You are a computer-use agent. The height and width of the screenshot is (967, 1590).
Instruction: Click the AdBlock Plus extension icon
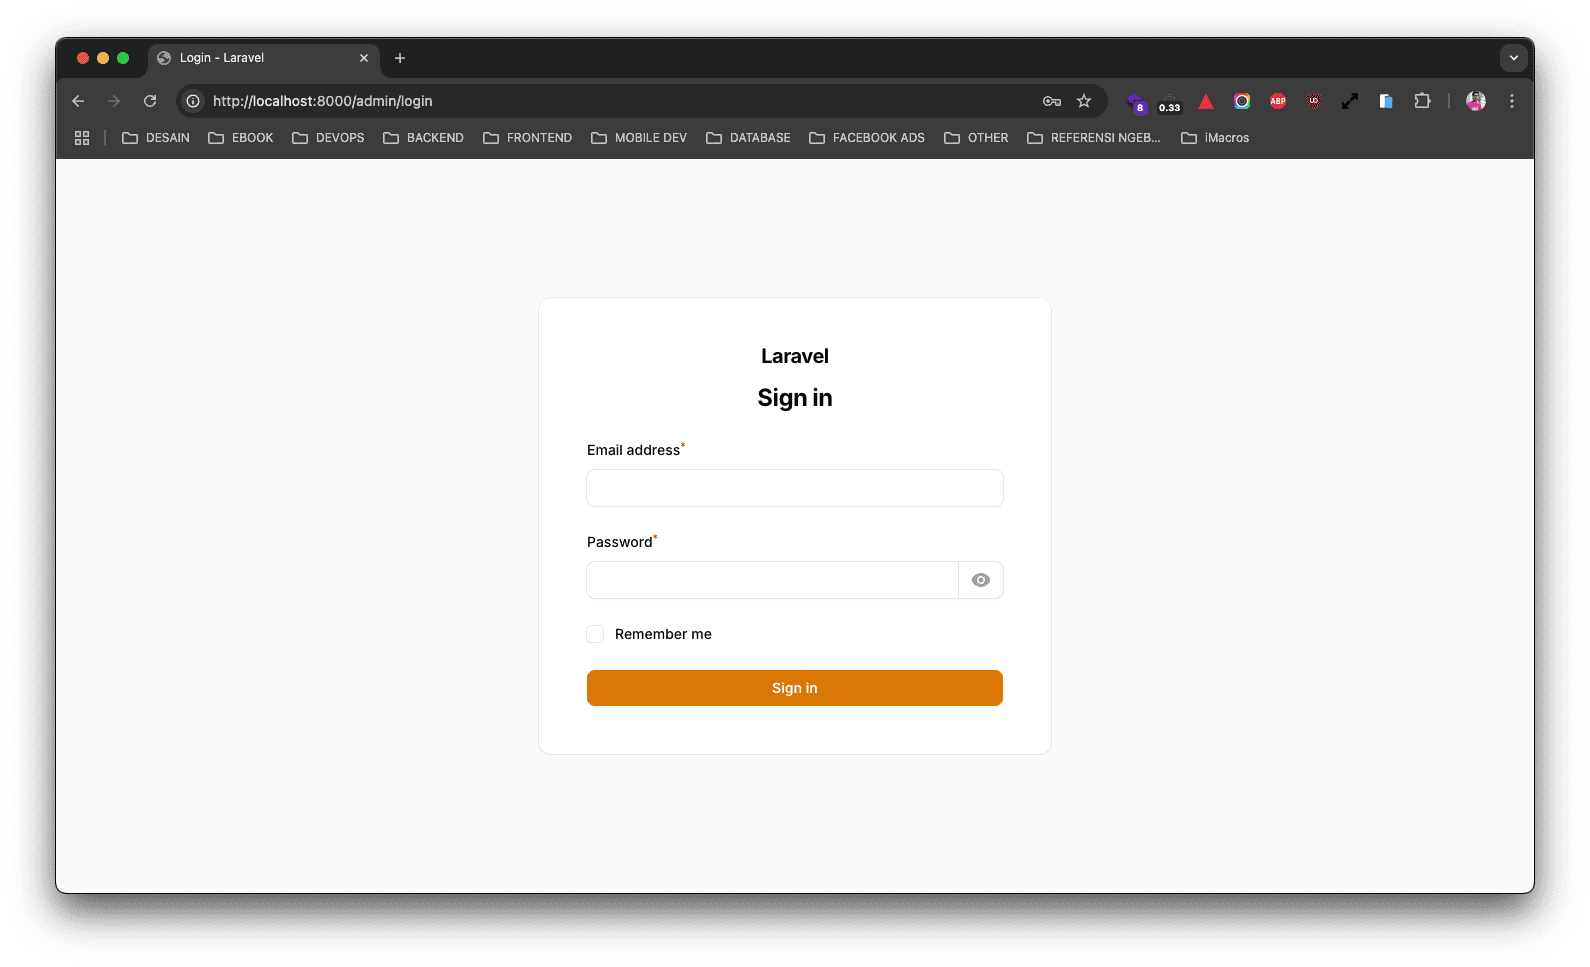pyautogui.click(x=1277, y=101)
